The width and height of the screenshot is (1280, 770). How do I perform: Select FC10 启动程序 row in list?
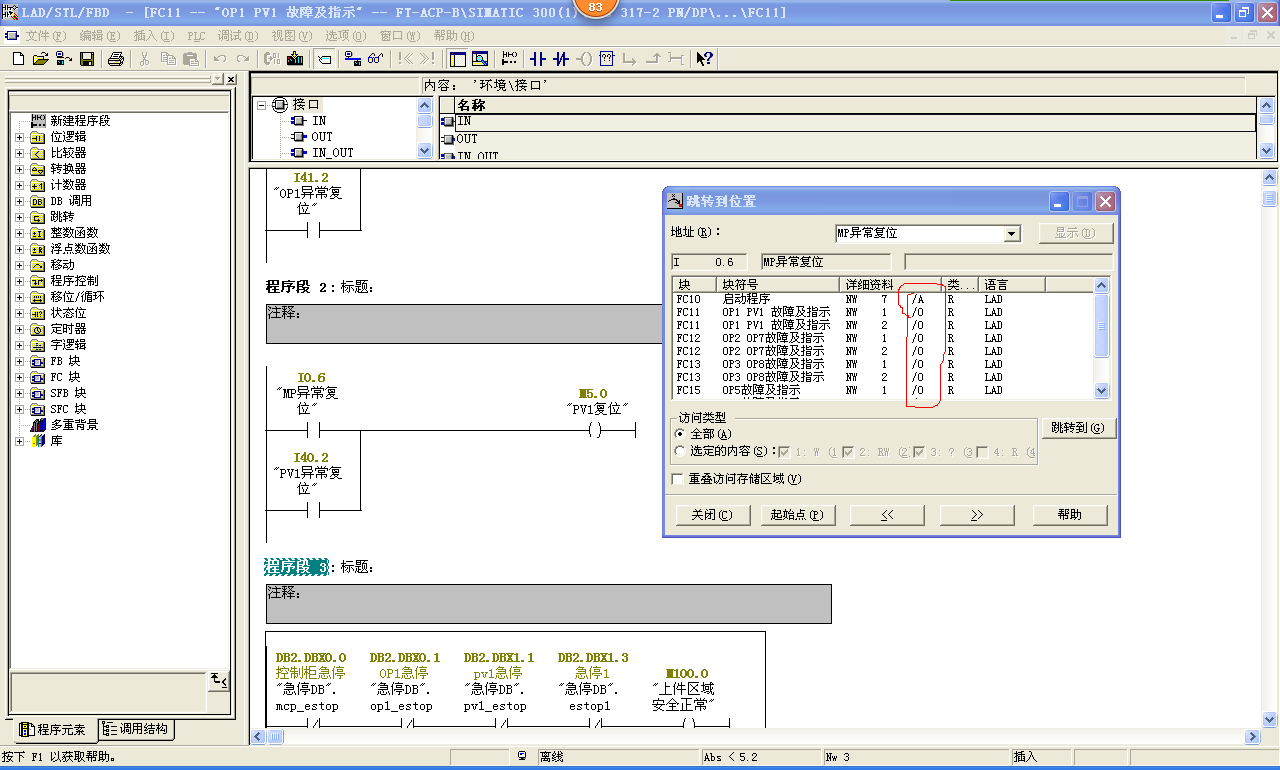tap(883, 299)
